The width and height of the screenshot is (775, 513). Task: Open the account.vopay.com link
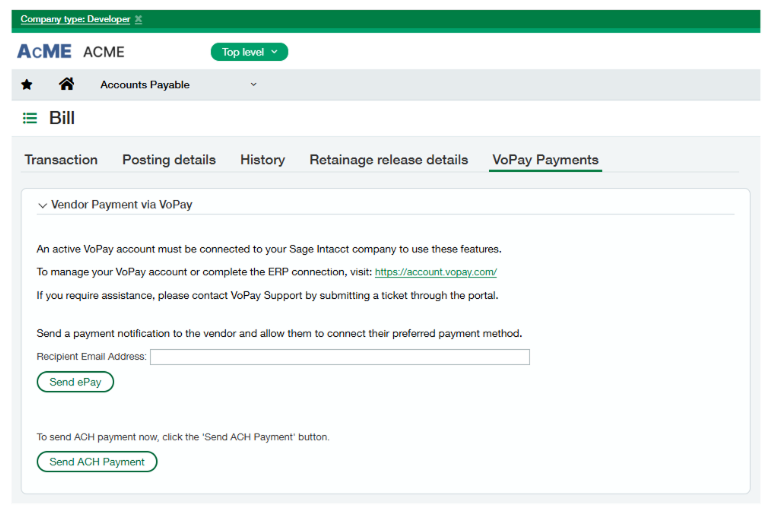tap(436, 272)
